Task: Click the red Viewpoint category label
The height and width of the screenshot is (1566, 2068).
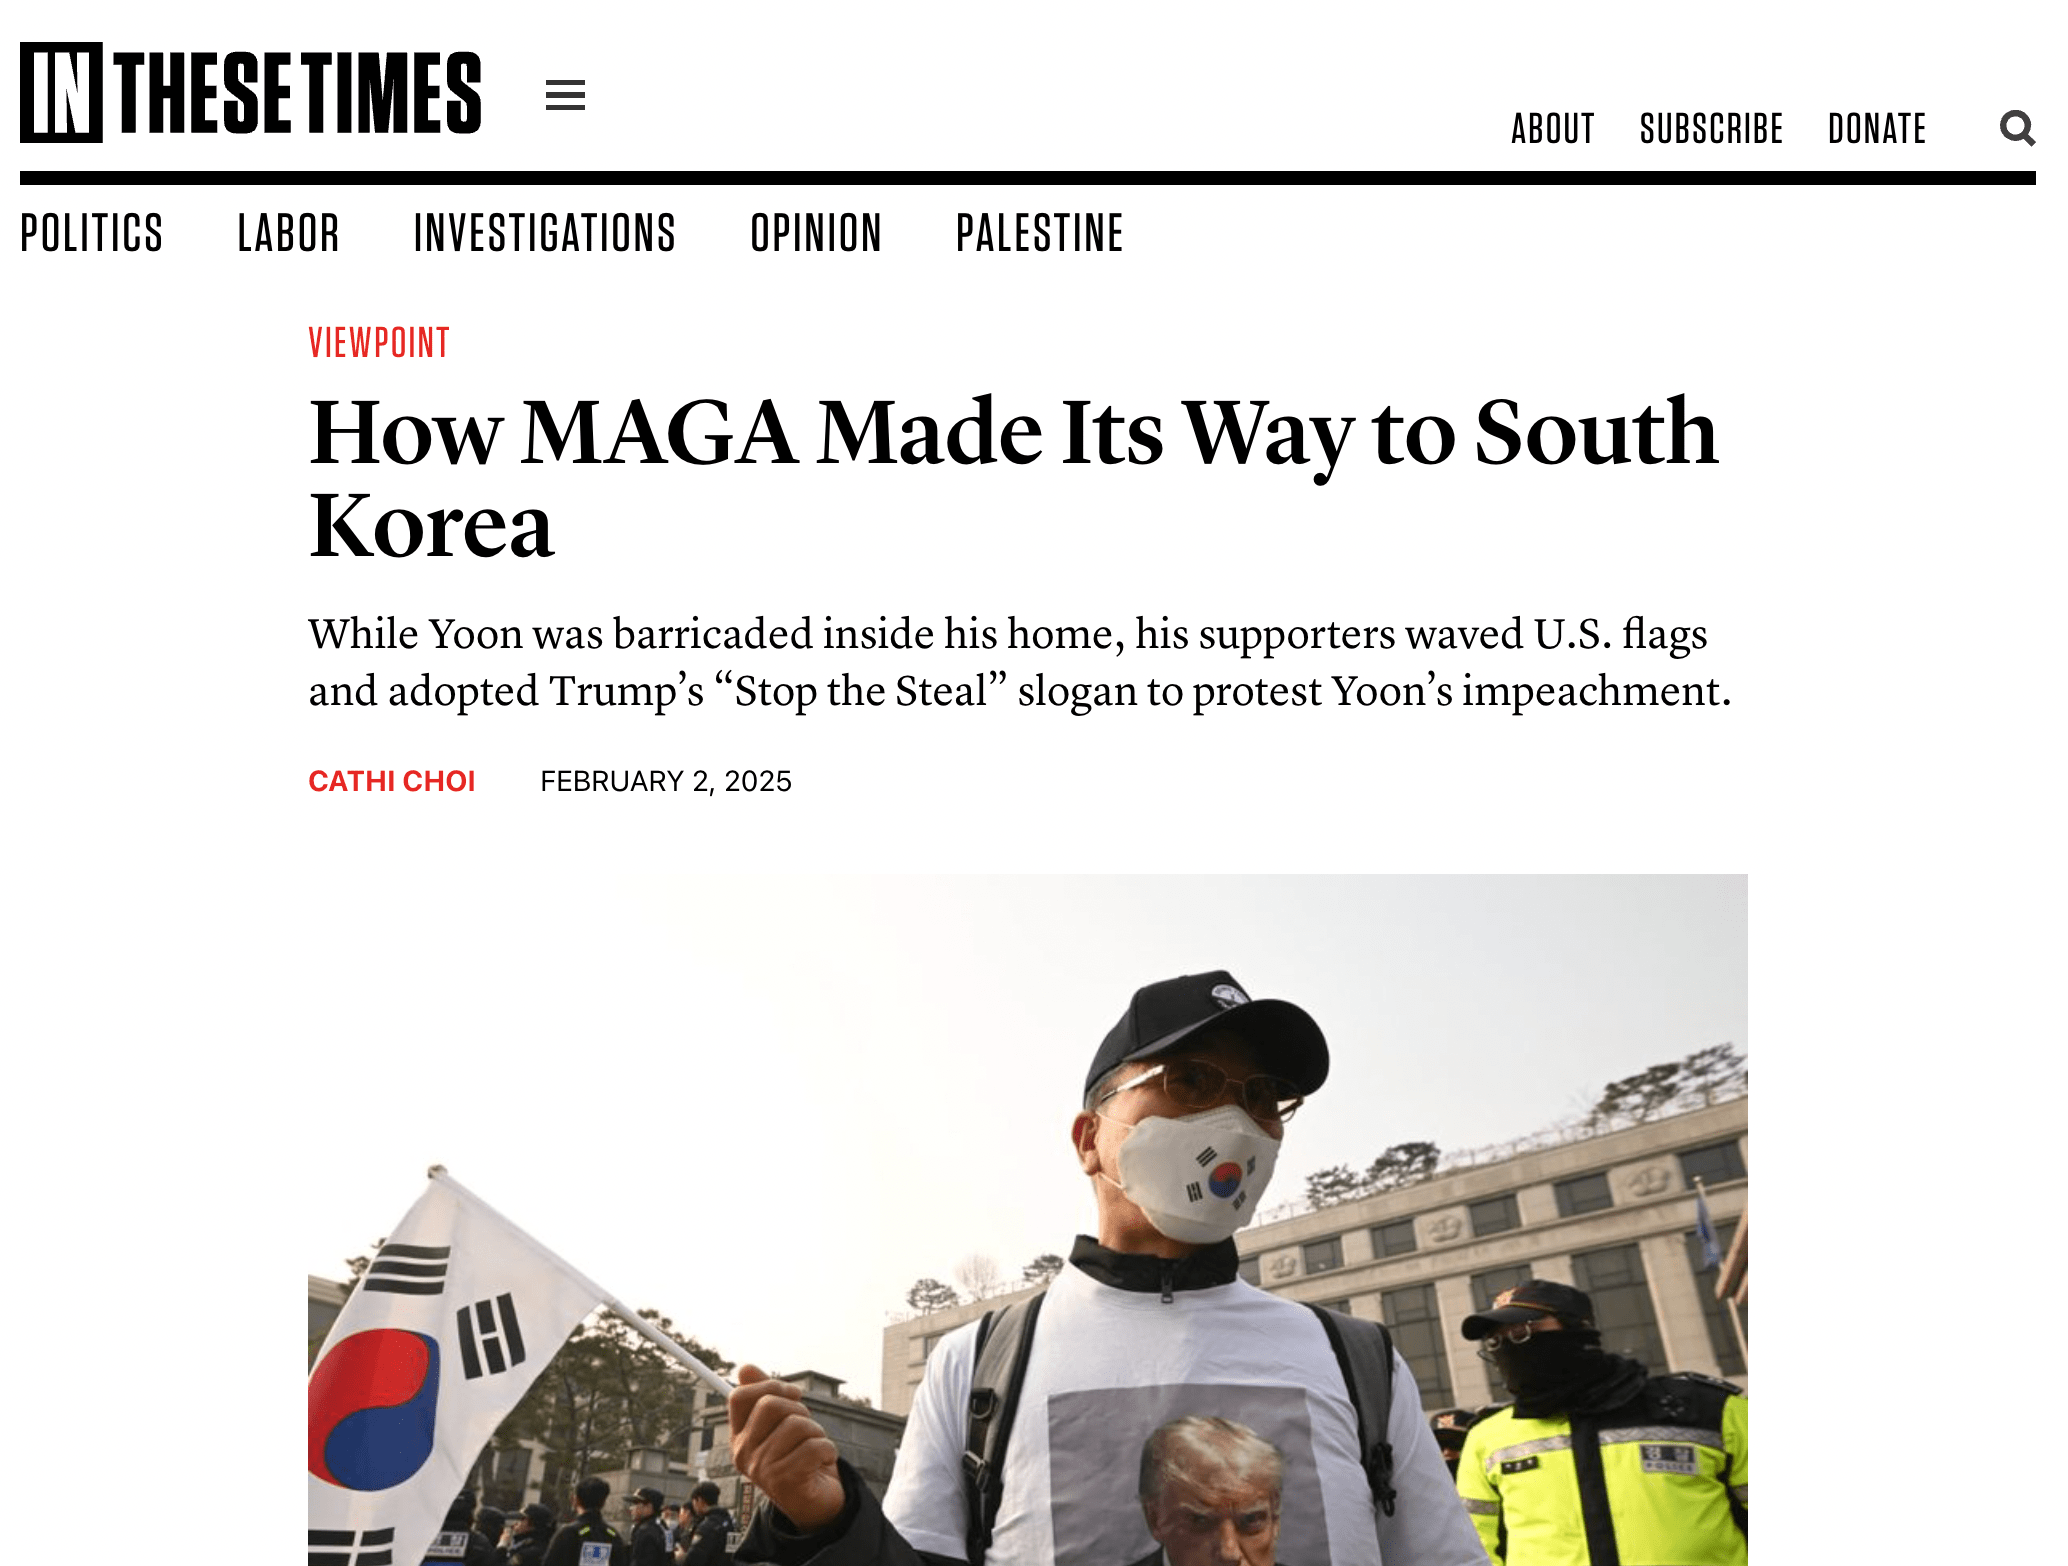Action: 379,343
